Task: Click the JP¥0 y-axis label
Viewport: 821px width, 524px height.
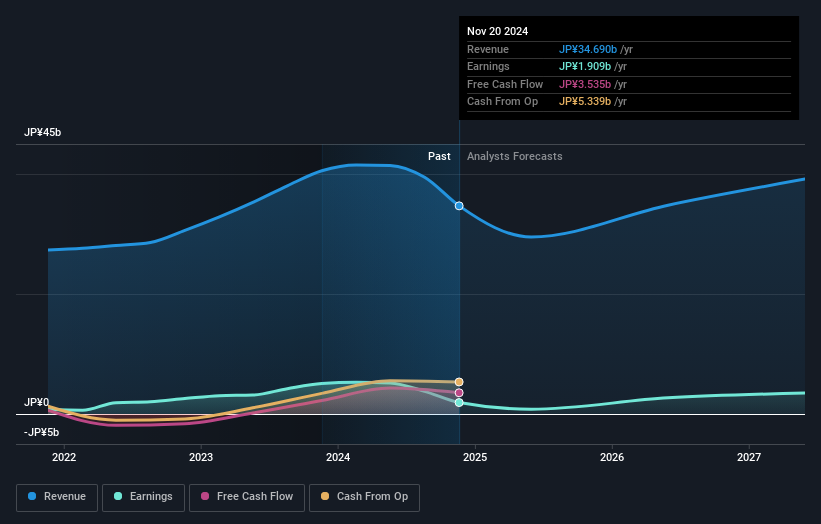Action: click(x=36, y=402)
